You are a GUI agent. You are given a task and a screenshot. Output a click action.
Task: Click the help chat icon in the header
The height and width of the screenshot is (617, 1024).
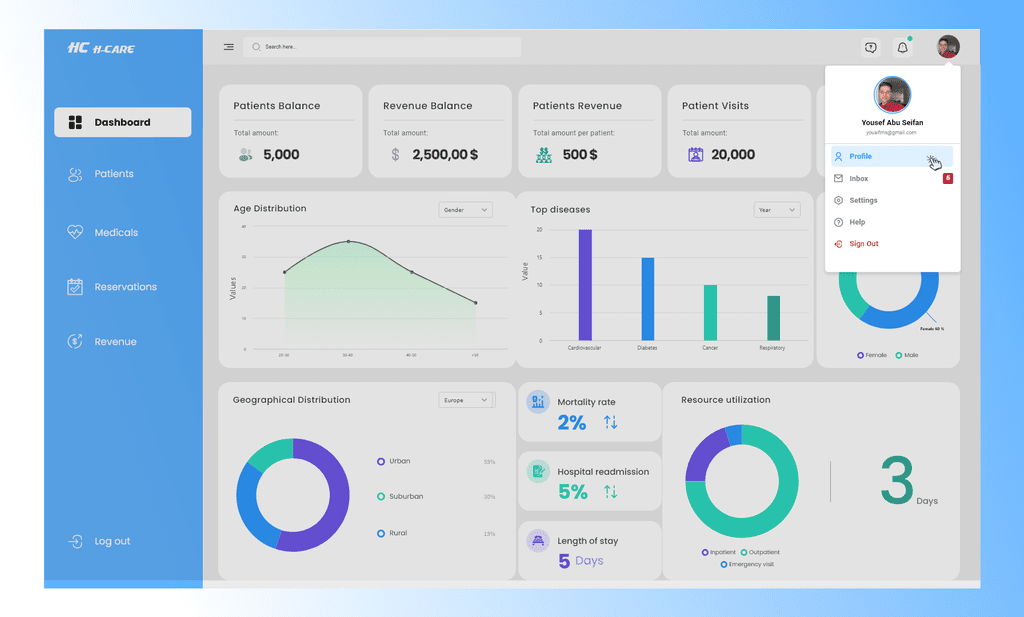pos(871,47)
